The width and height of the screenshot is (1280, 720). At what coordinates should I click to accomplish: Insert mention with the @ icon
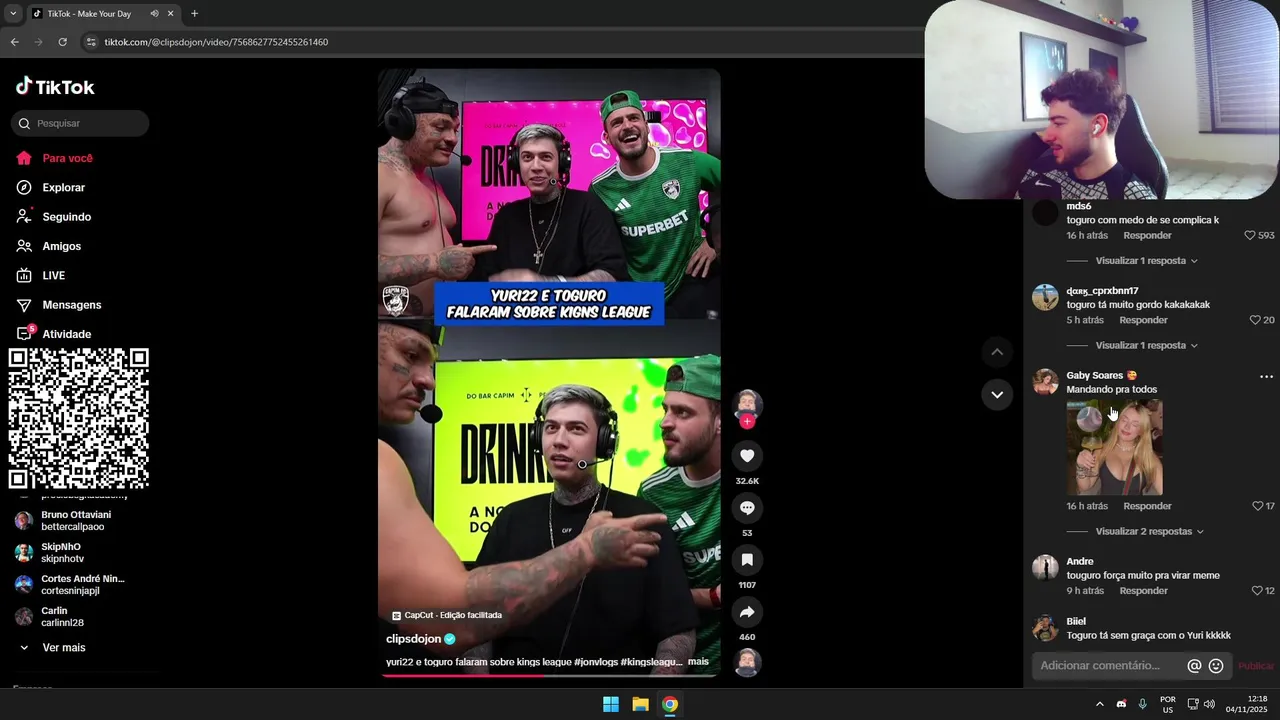click(1194, 666)
